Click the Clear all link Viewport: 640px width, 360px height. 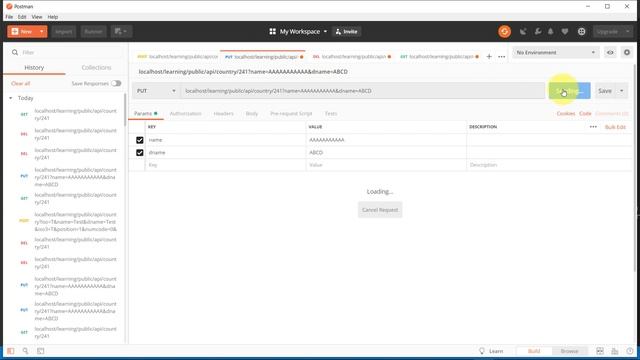click(x=21, y=83)
